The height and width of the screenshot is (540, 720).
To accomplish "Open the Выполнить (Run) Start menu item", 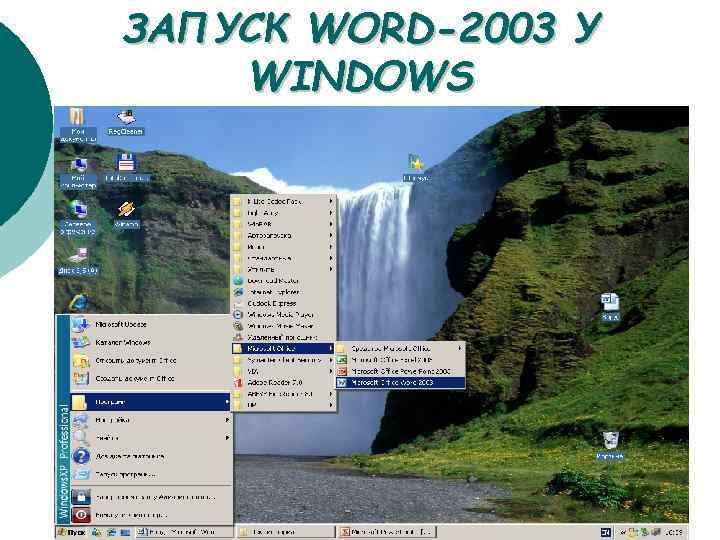I will click(151, 474).
